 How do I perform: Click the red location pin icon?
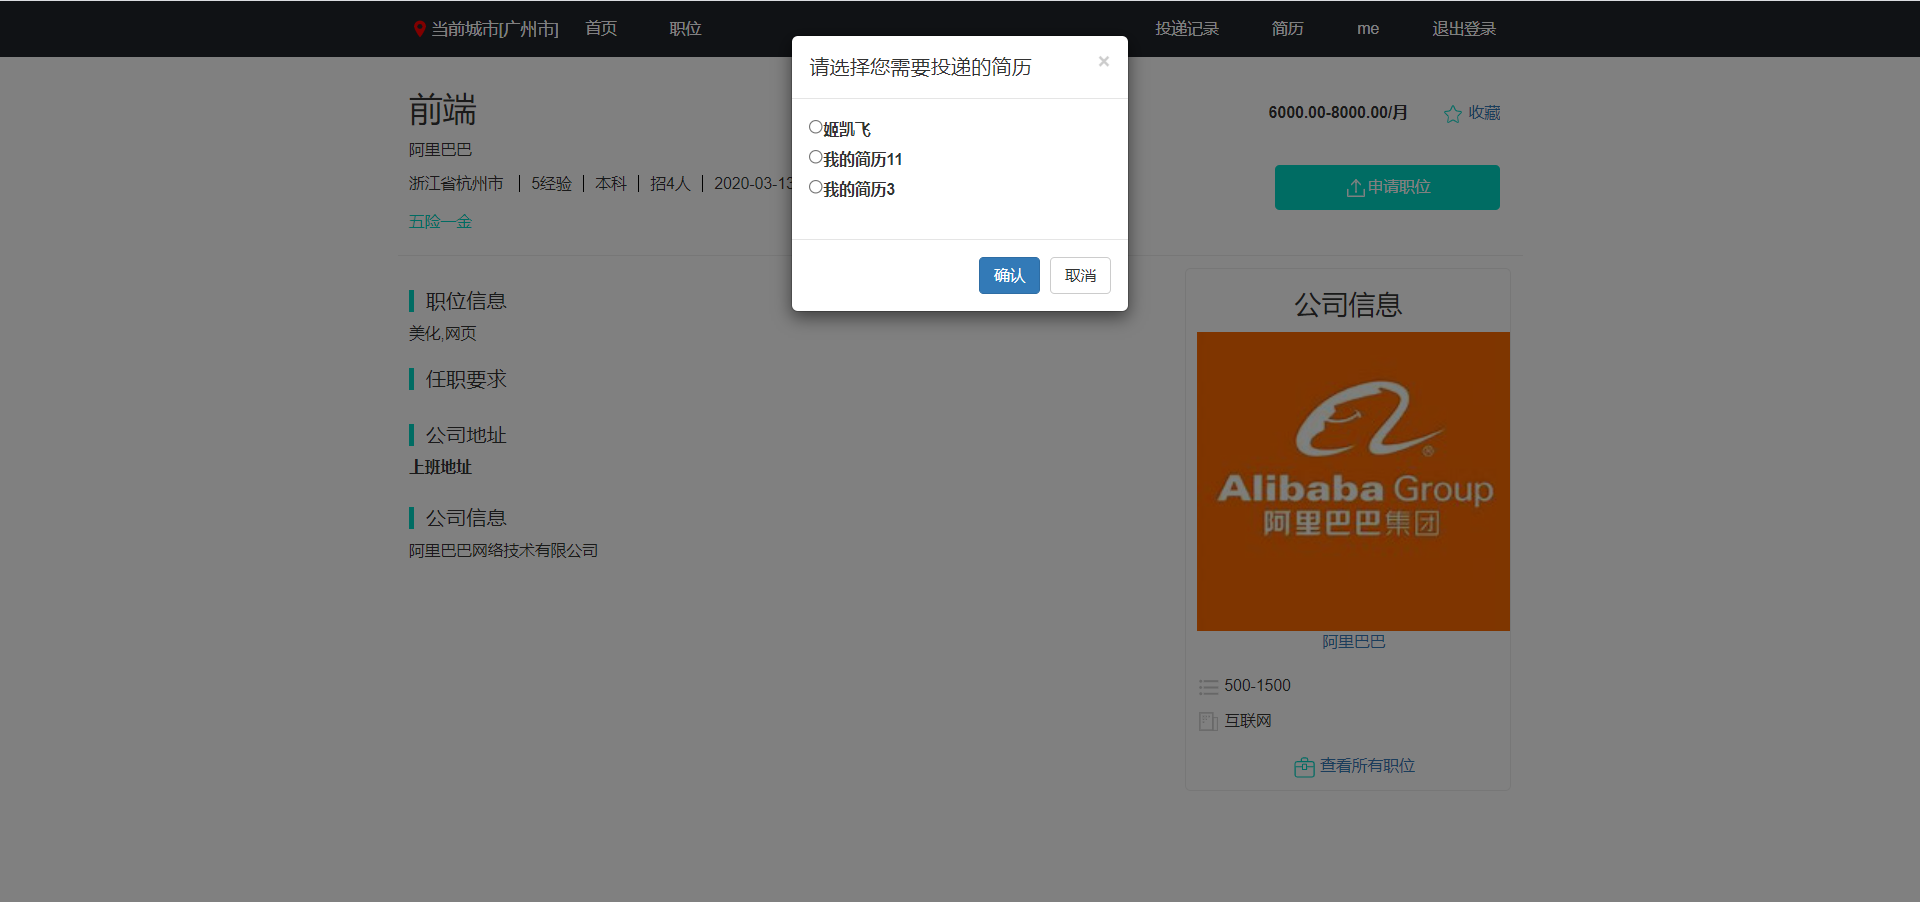420,29
